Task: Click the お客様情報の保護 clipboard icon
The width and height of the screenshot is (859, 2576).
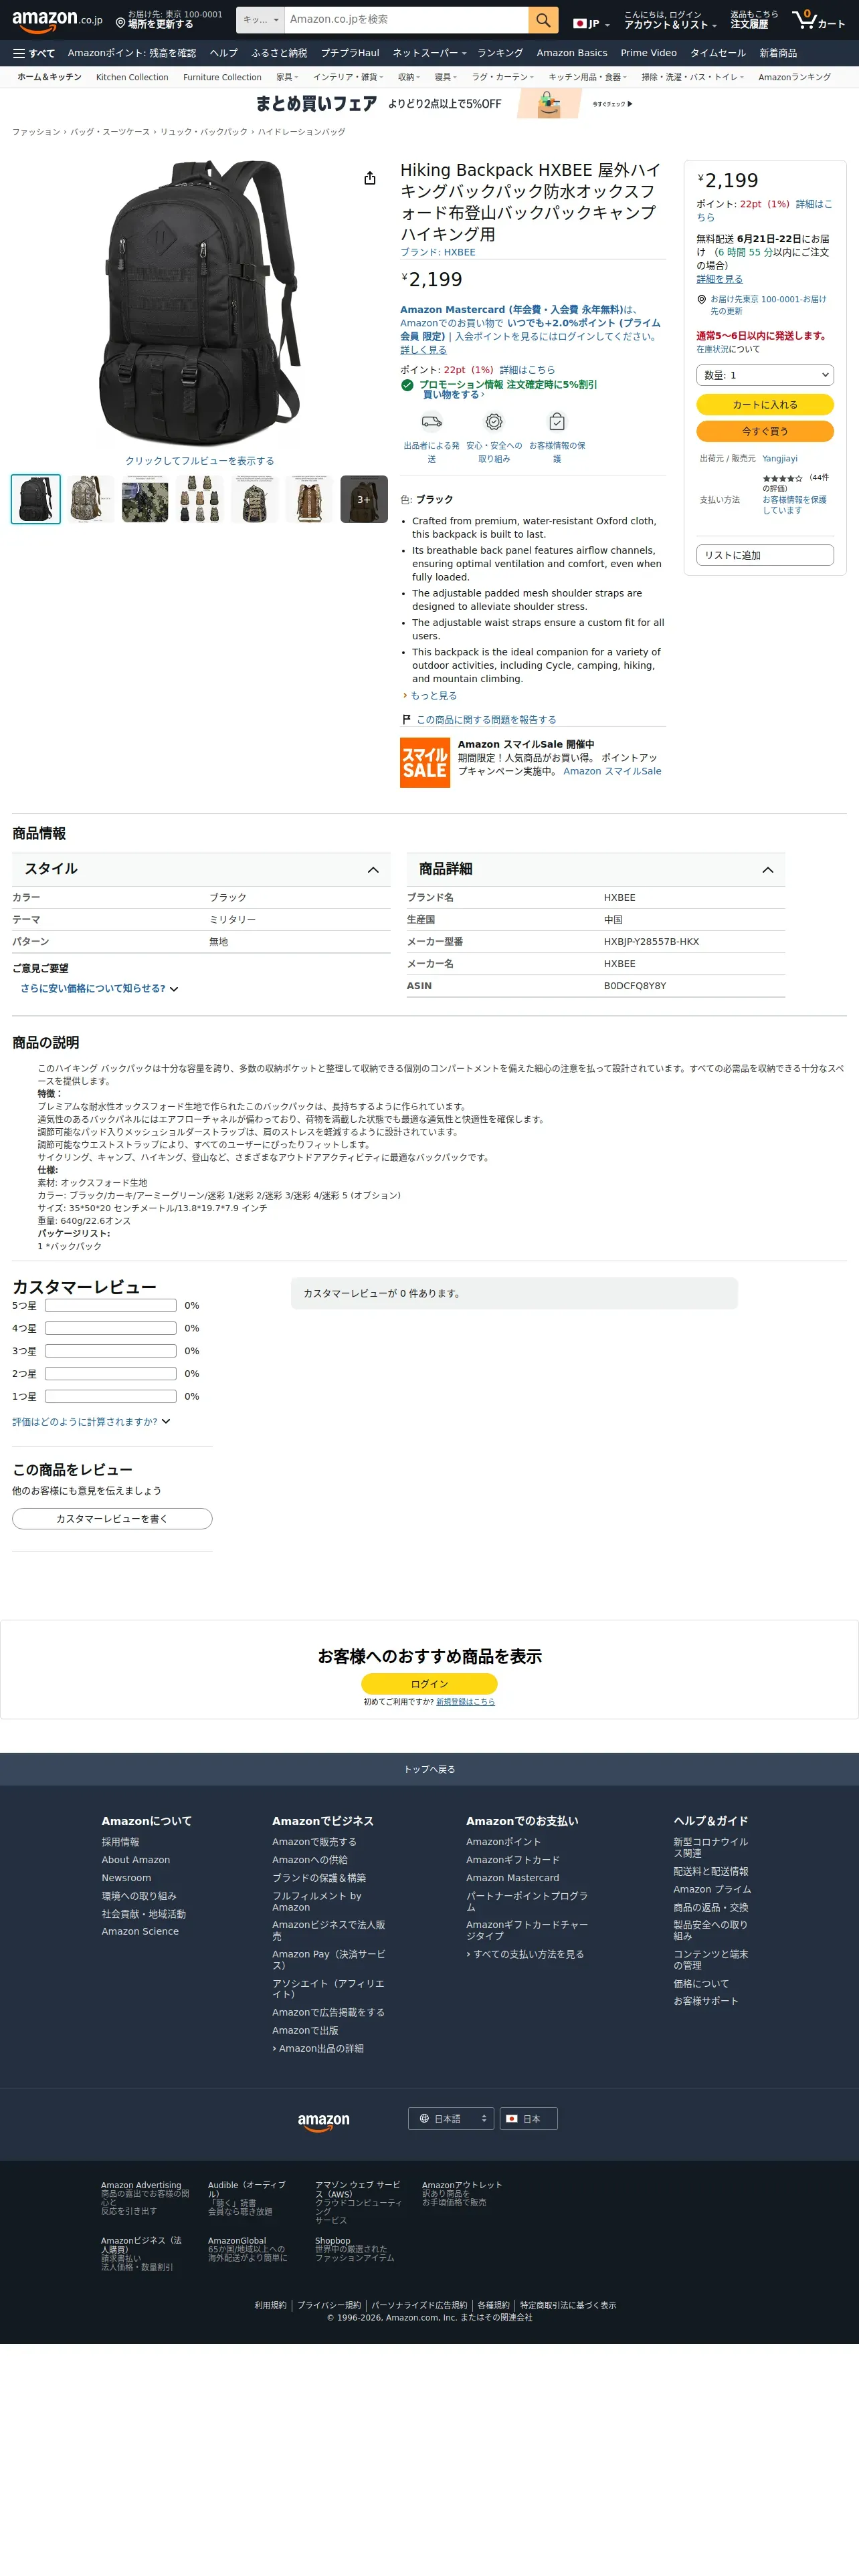Action: point(557,422)
